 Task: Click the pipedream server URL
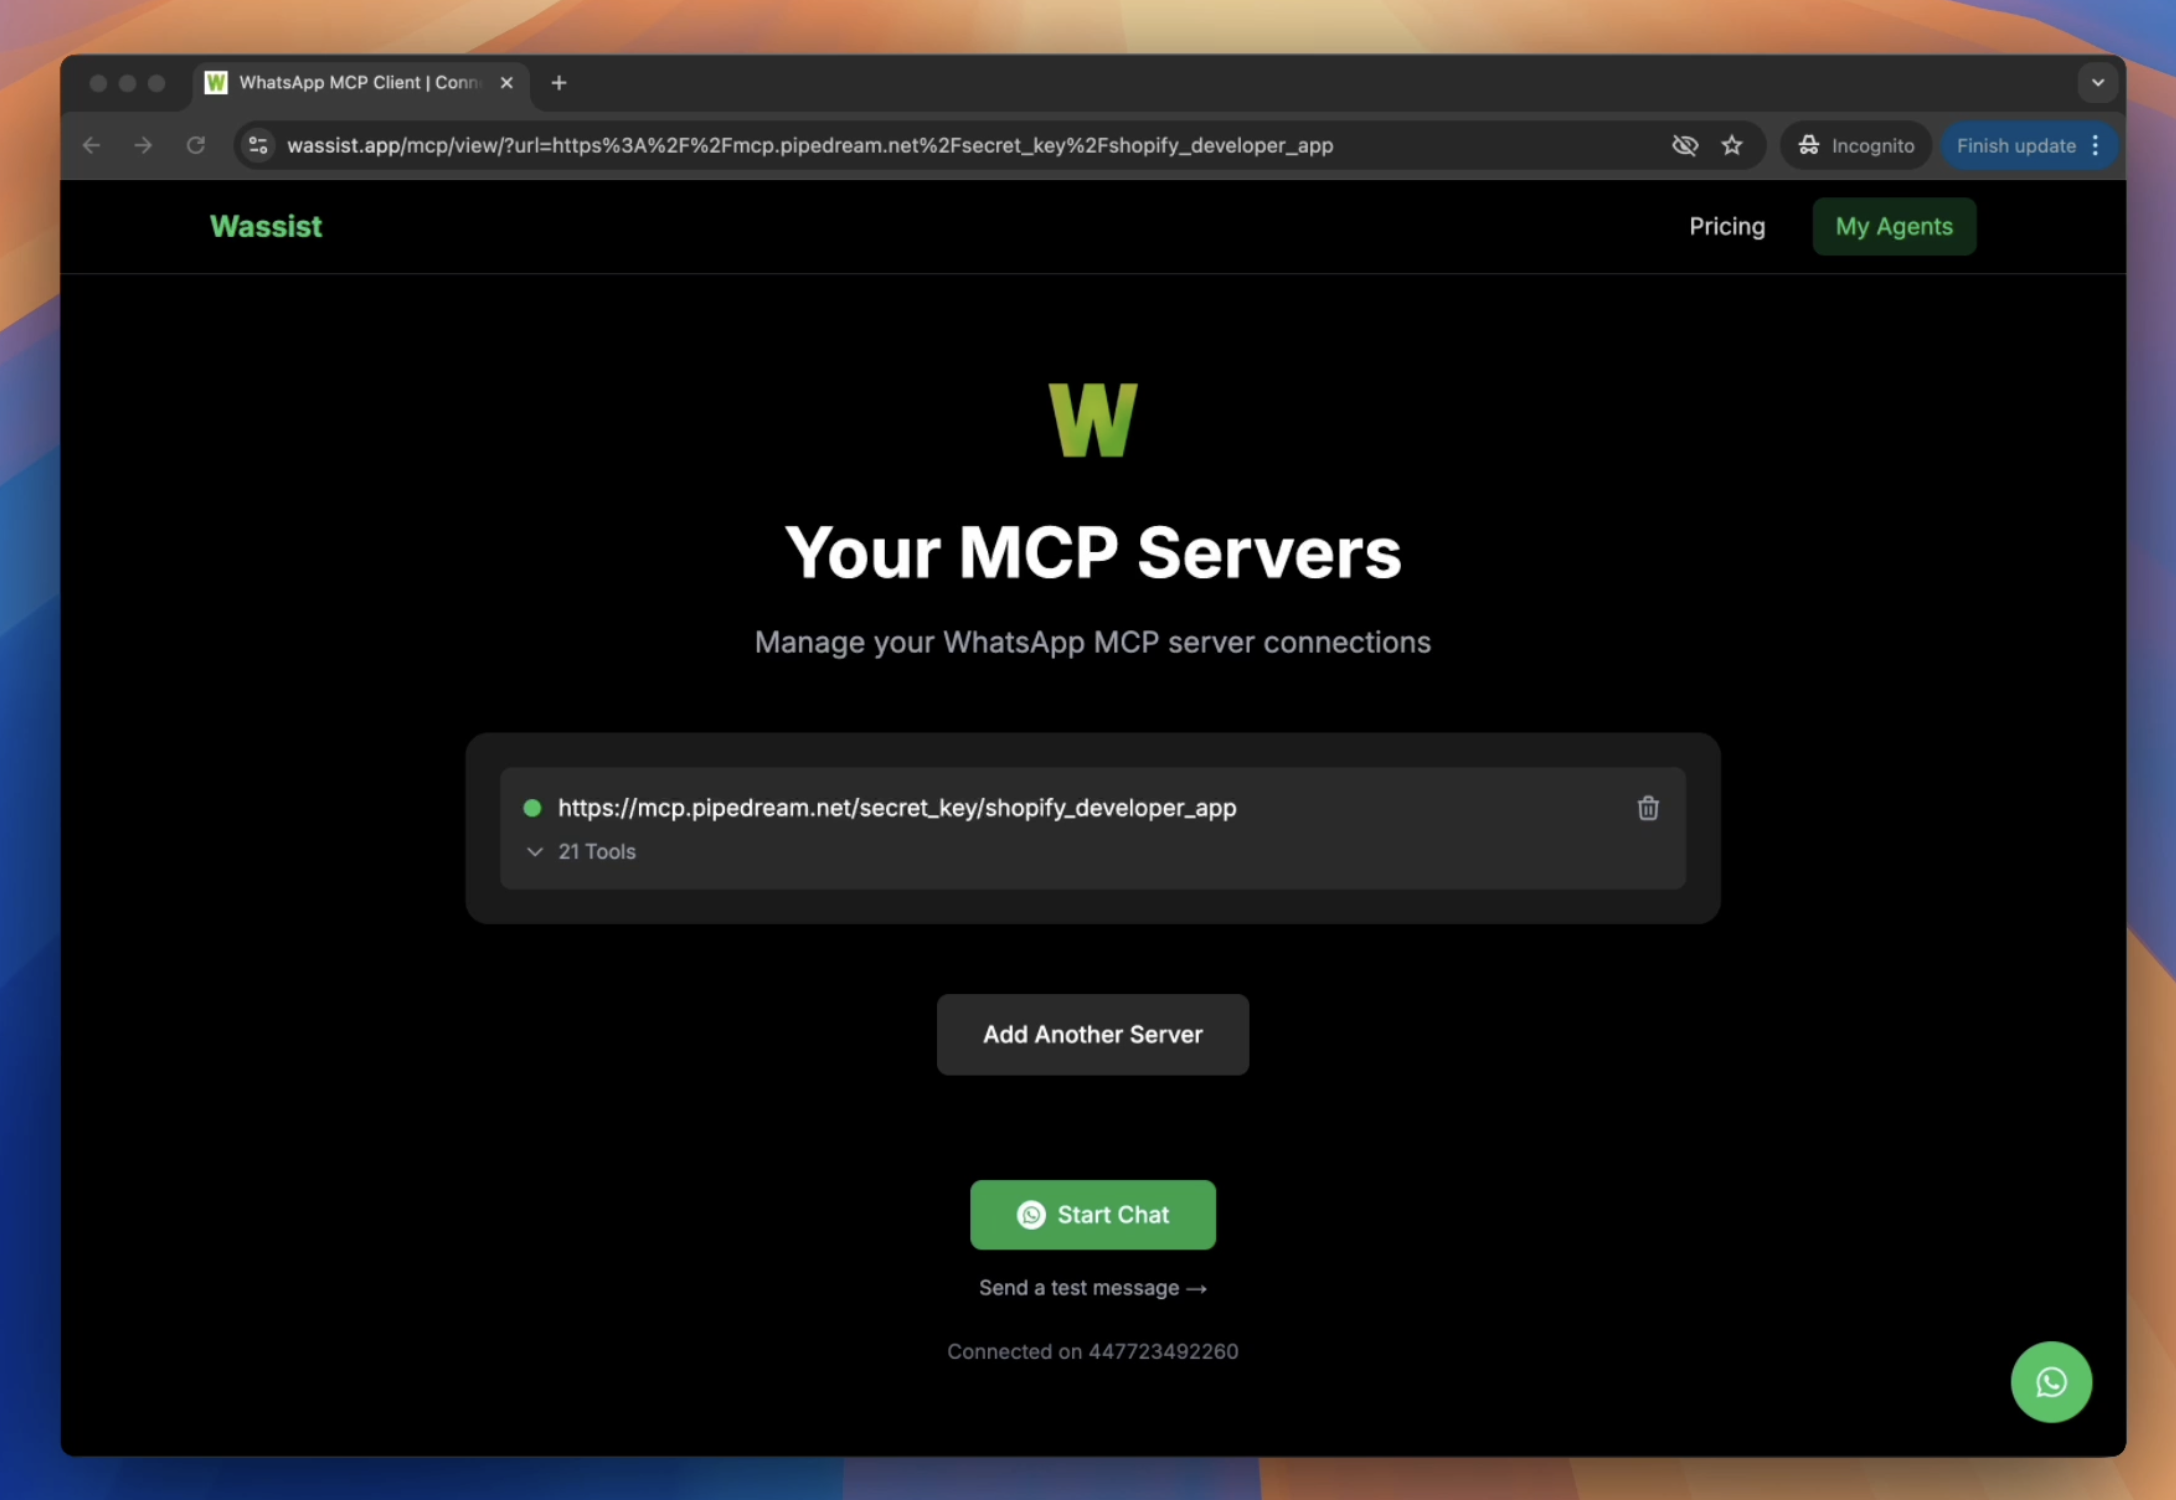[897, 808]
